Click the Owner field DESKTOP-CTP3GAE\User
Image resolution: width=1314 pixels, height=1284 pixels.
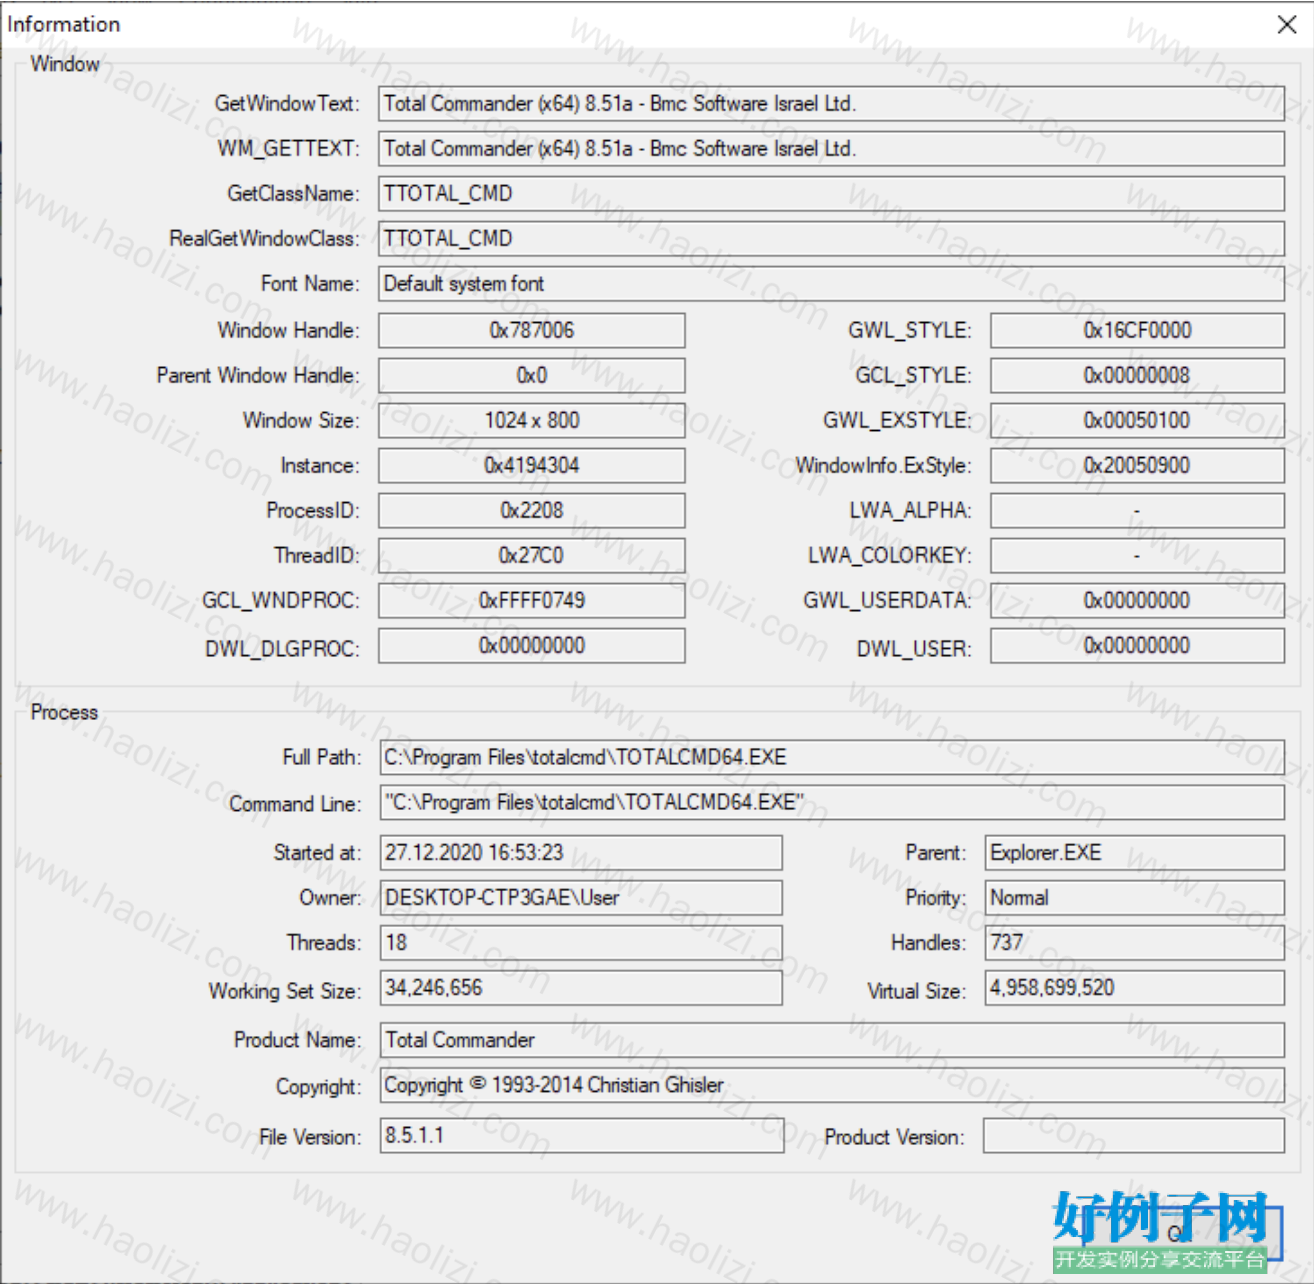[x=581, y=898]
